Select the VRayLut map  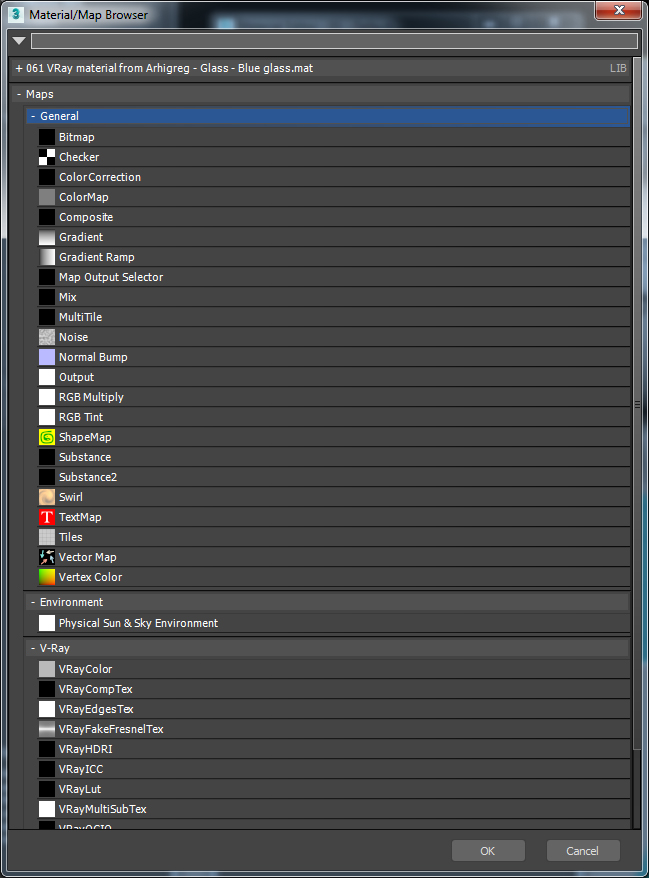coord(334,790)
